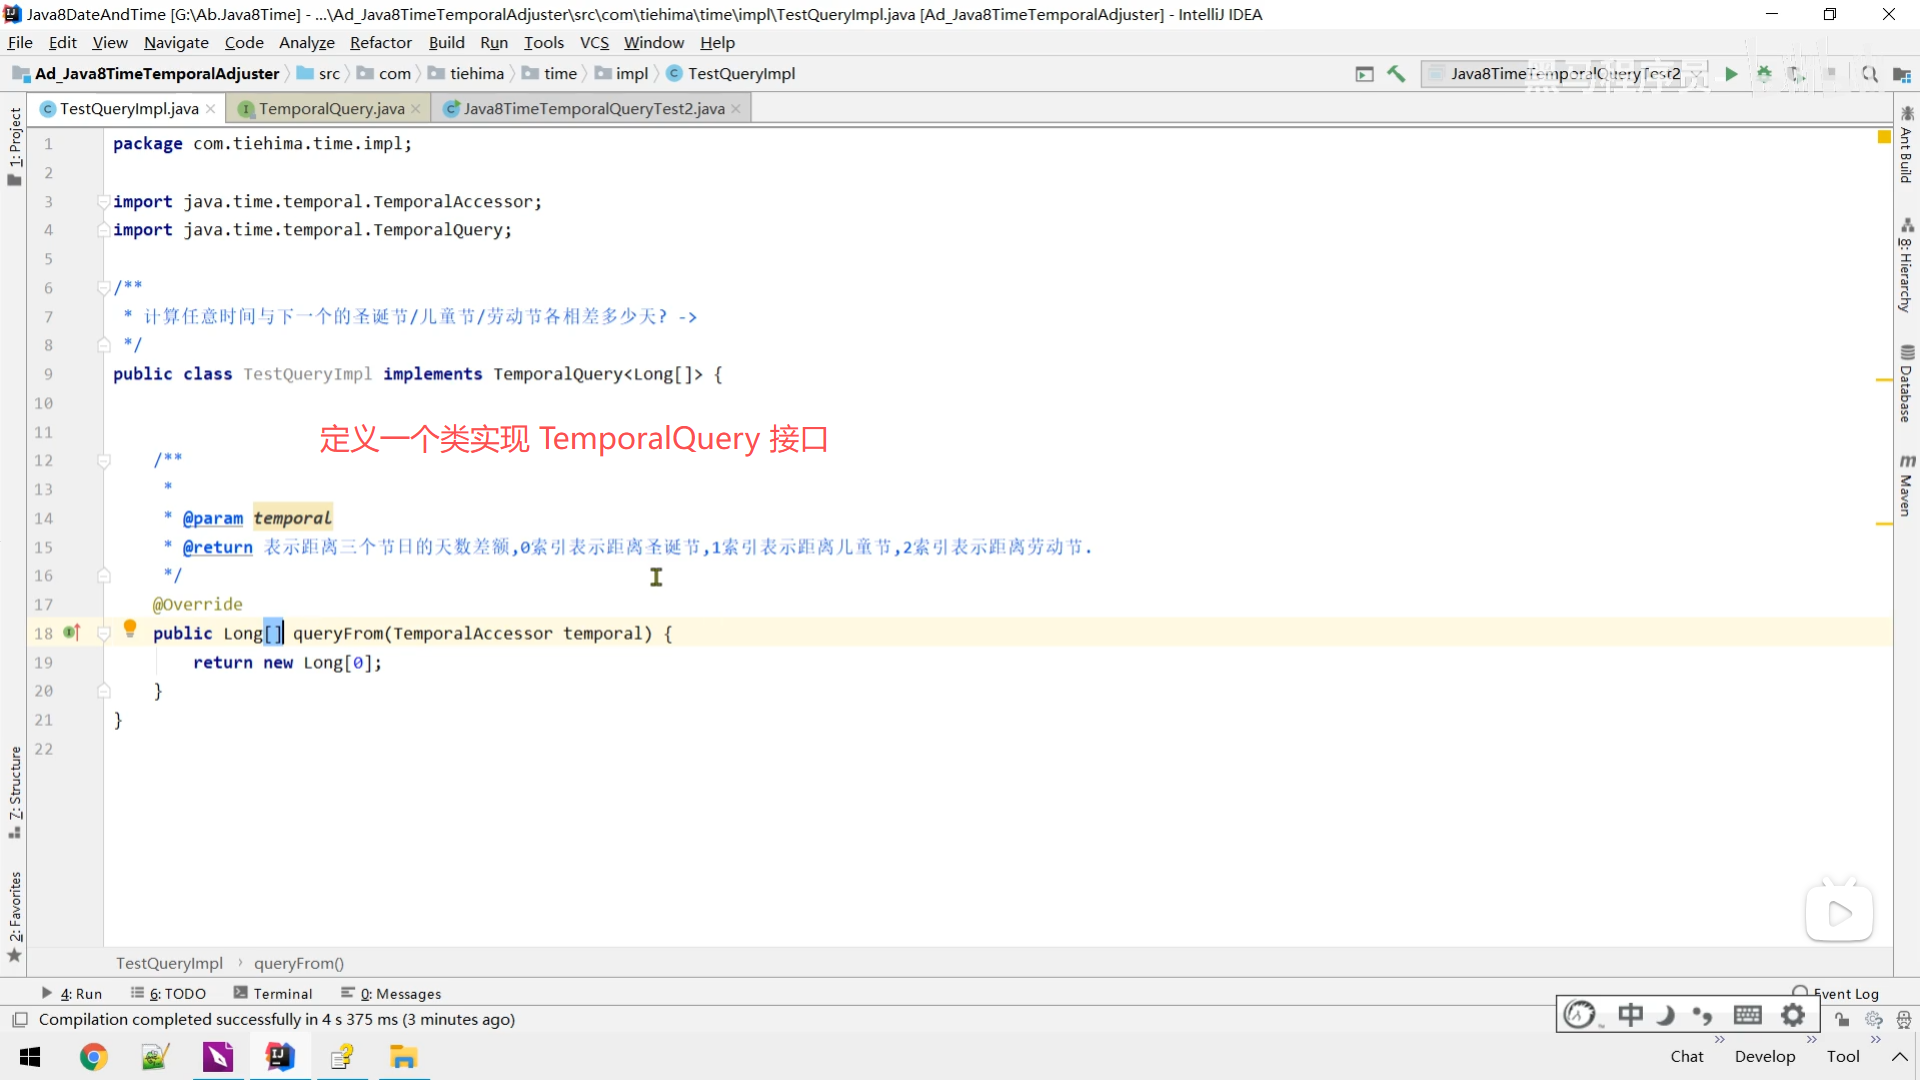Image resolution: width=1920 pixels, height=1080 pixels.
Task: Click the Debug bug icon
Action: point(1764,74)
